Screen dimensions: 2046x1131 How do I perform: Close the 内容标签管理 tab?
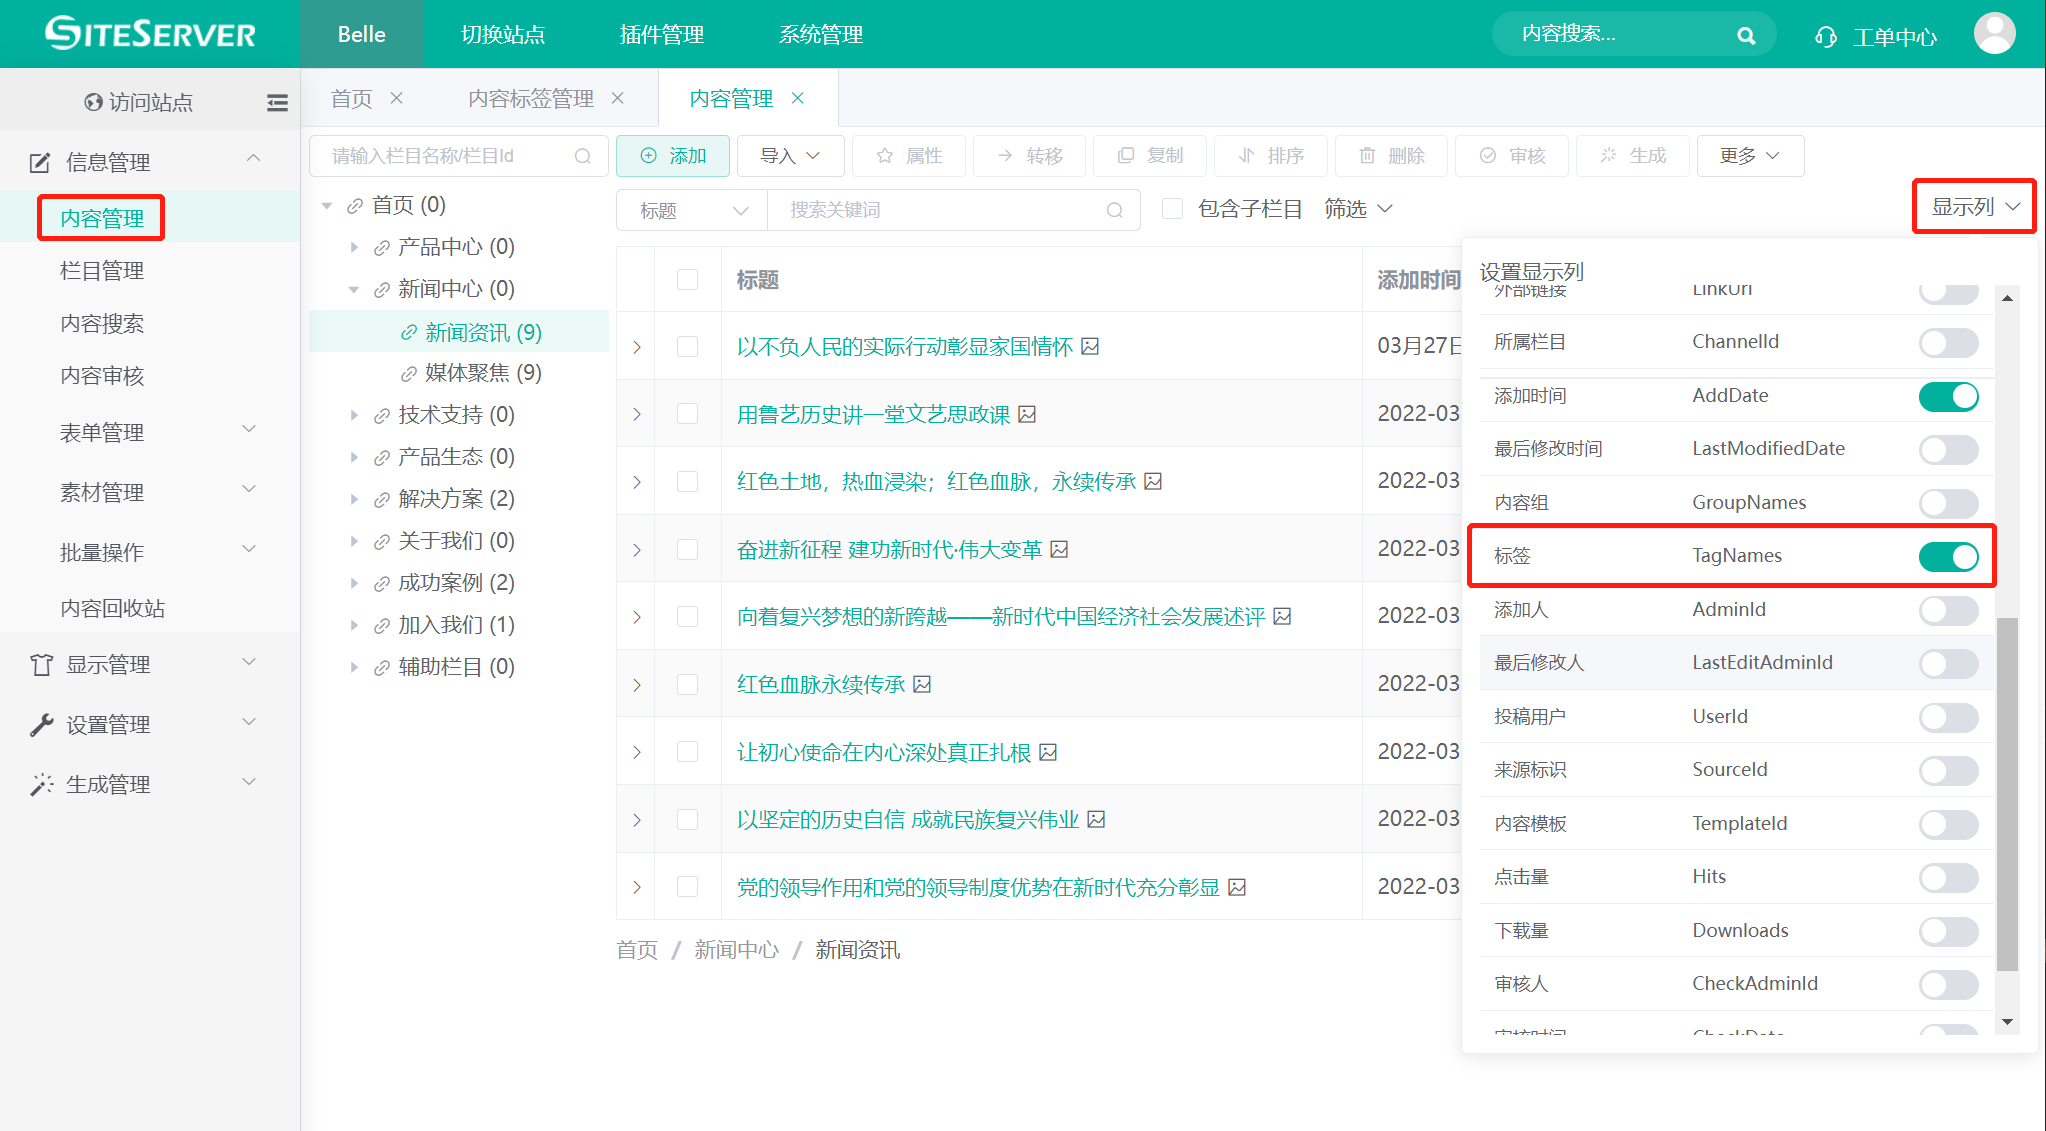[617, 98]
